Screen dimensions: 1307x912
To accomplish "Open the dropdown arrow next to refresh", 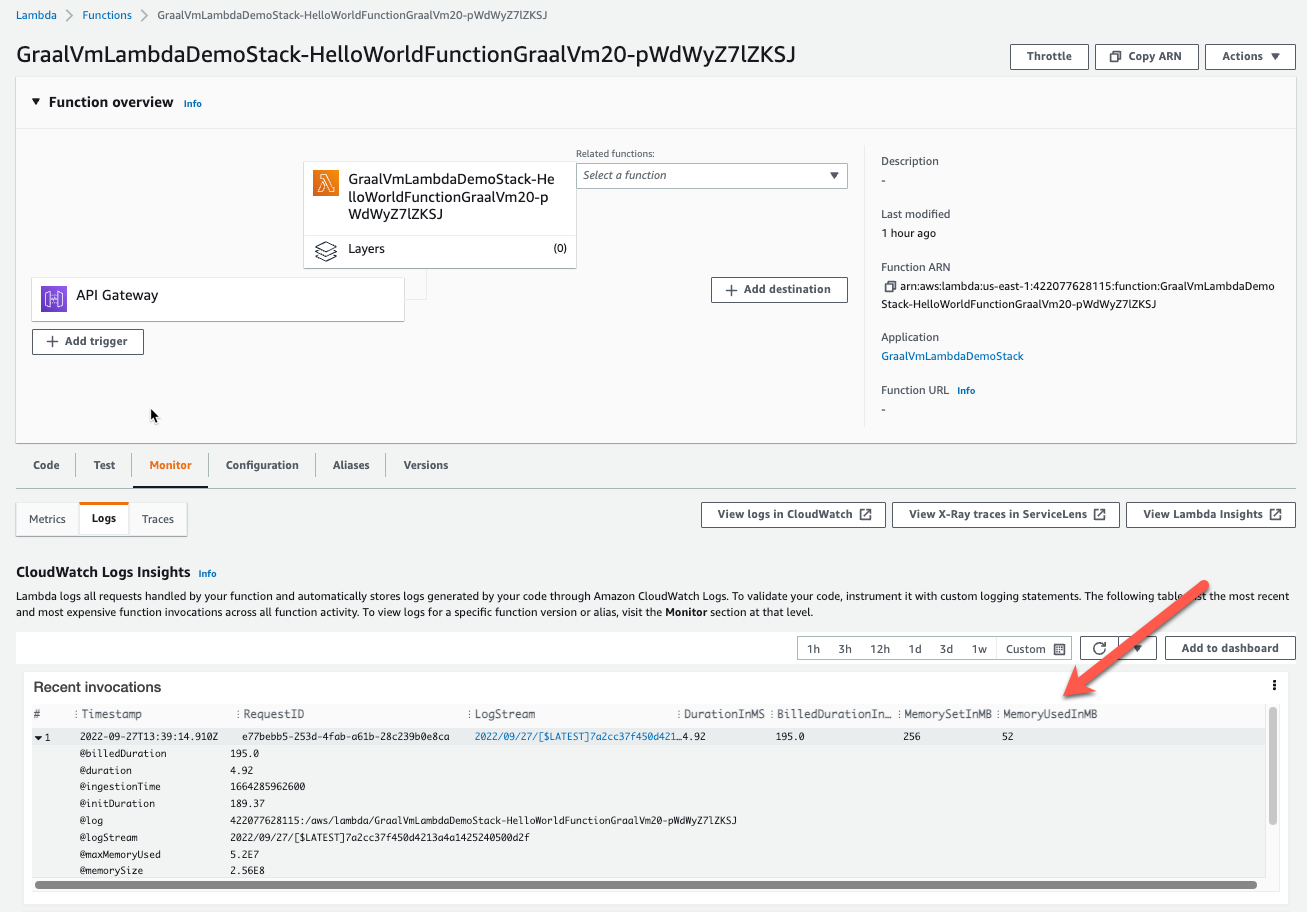I will [1138, 648].
